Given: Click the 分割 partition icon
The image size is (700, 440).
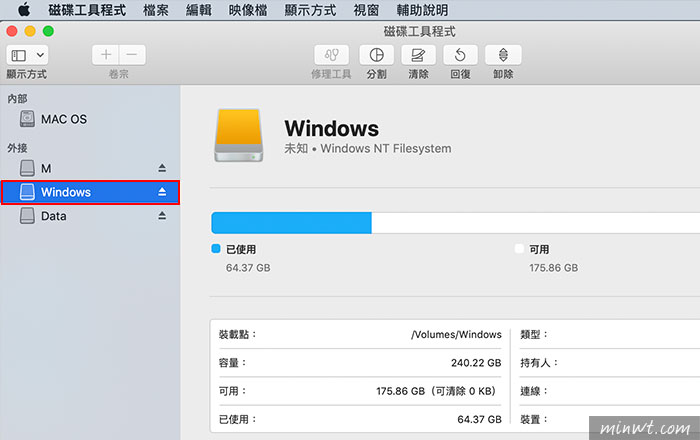Looking at the screenshot, I should (x=377, y=55).
